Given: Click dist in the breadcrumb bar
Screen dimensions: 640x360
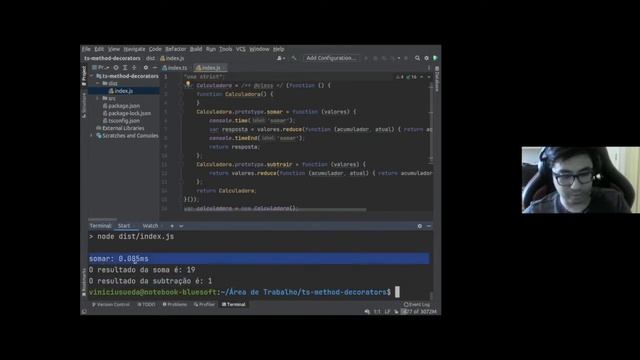Looking at the screenshot, I should 151,58.
